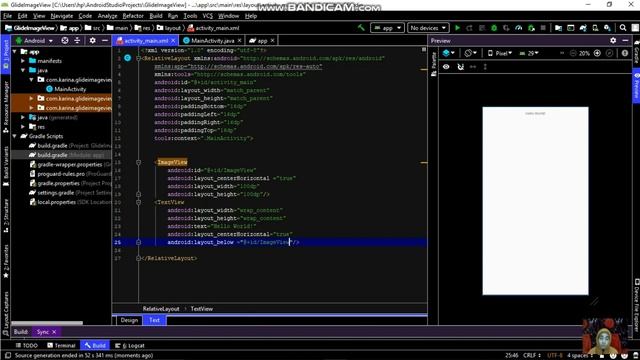The width and height of the screenshot is (640, 360).
Task: Open Preview panel gear settings
Action: [613, 40]
